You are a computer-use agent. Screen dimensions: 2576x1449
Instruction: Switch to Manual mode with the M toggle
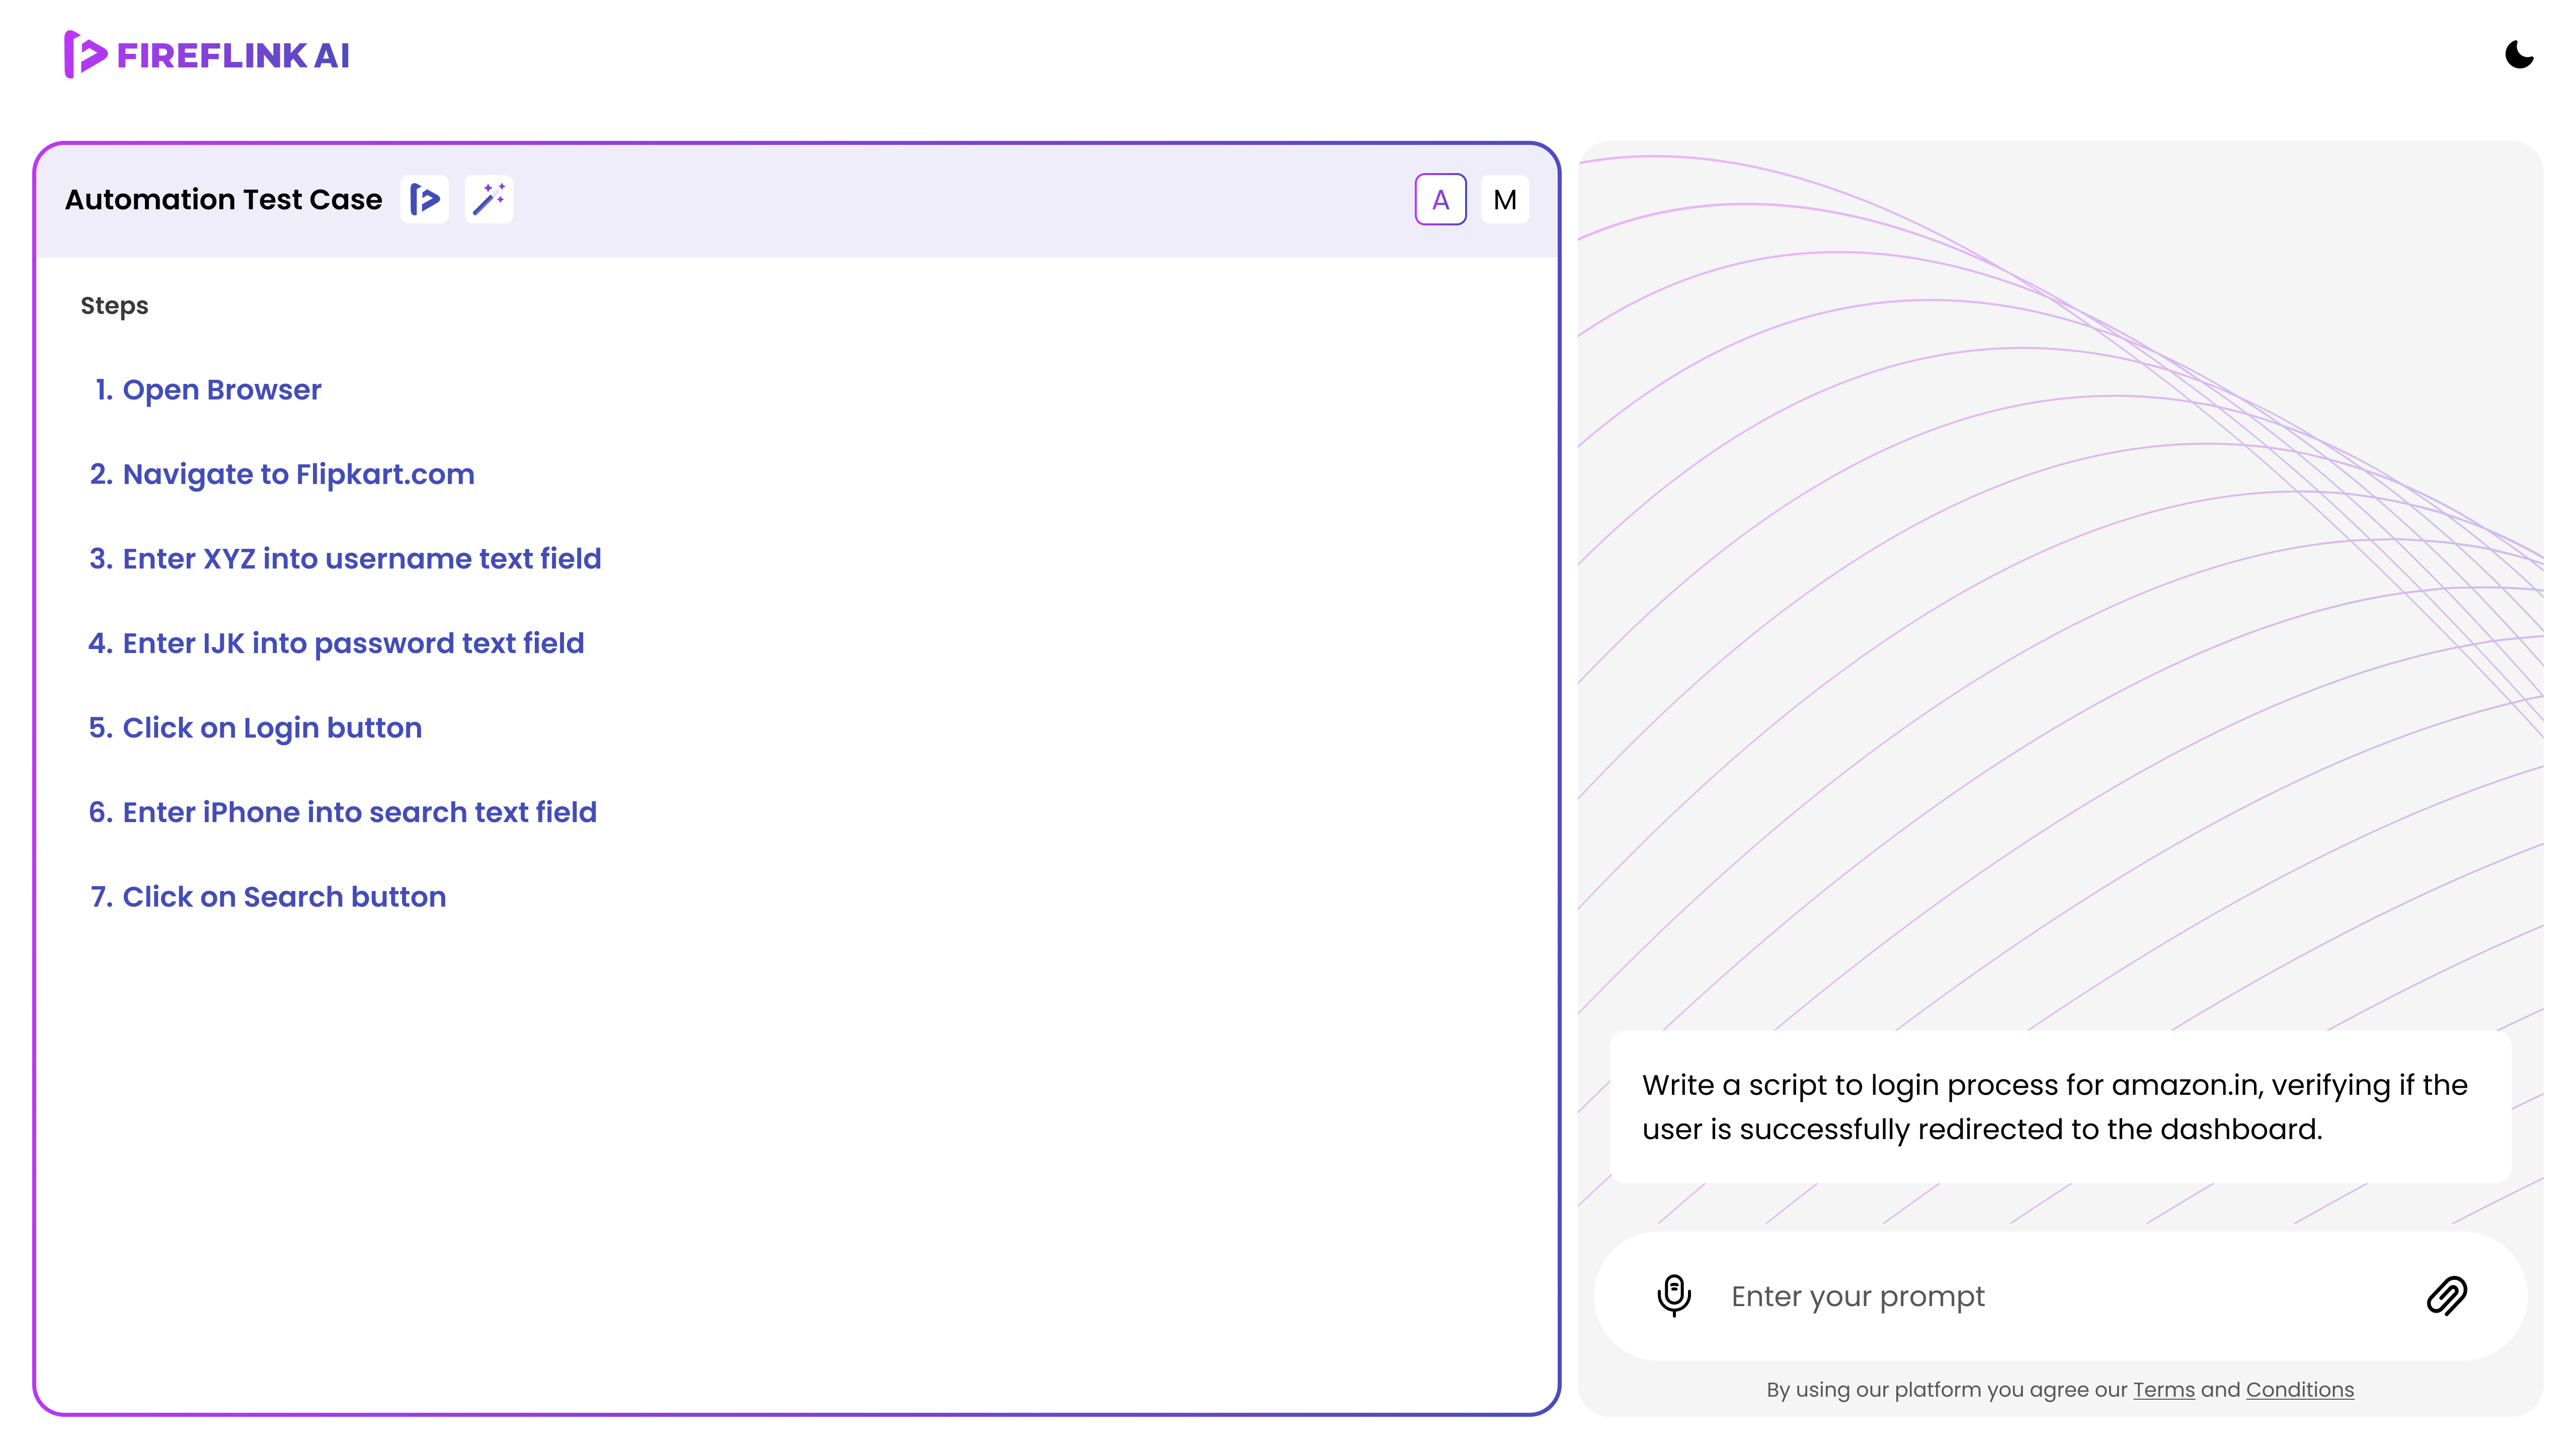(x=1504, y=199)
